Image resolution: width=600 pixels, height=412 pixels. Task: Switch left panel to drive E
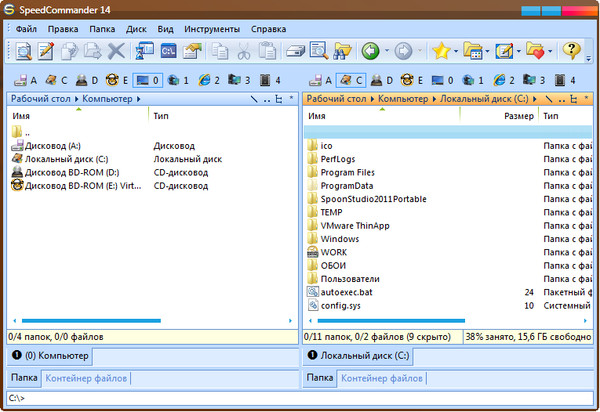click(115, 79)
